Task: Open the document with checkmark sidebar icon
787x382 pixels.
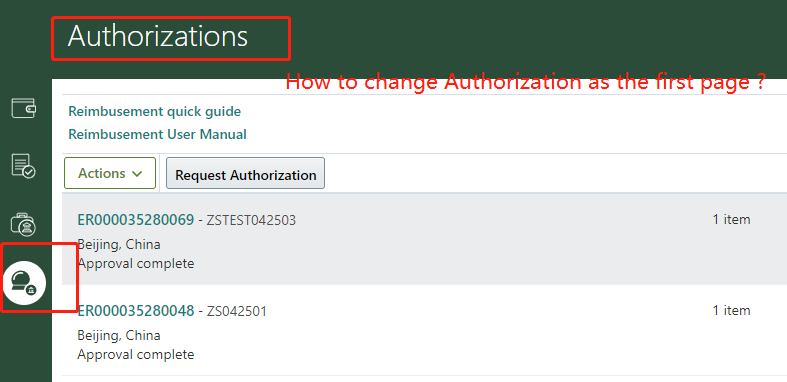Action: pos(23,166)
